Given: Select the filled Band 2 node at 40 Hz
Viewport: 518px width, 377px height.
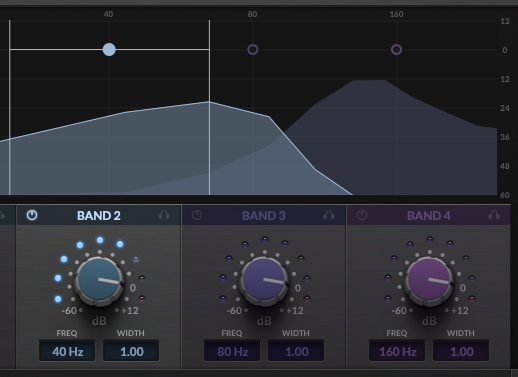Looking at the screenshot, I should point(109,50).
